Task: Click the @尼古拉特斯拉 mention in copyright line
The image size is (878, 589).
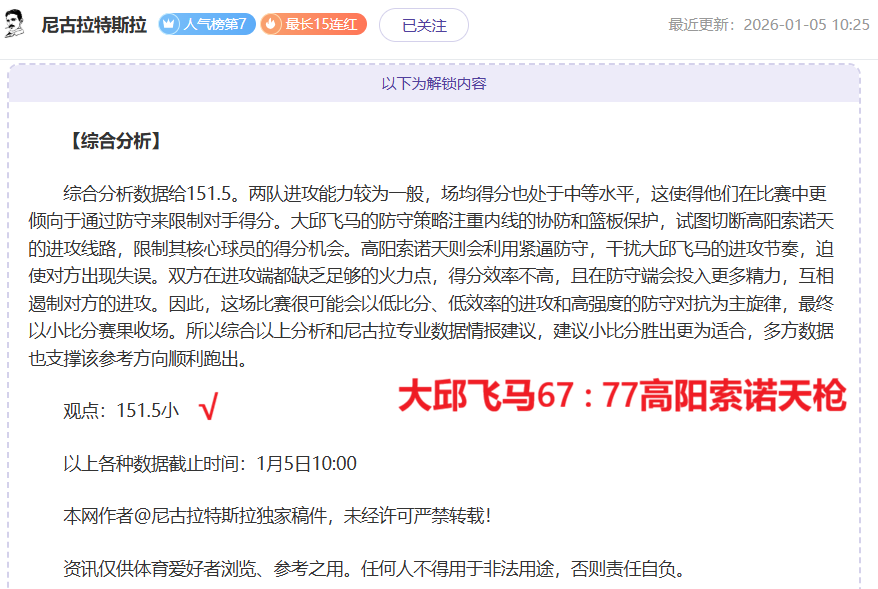Action: click(x=199, y=517)
